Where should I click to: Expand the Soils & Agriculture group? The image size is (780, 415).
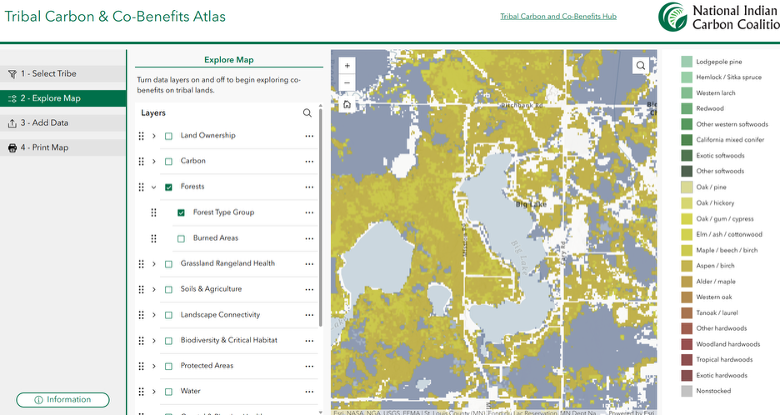[x=154, y=290]
